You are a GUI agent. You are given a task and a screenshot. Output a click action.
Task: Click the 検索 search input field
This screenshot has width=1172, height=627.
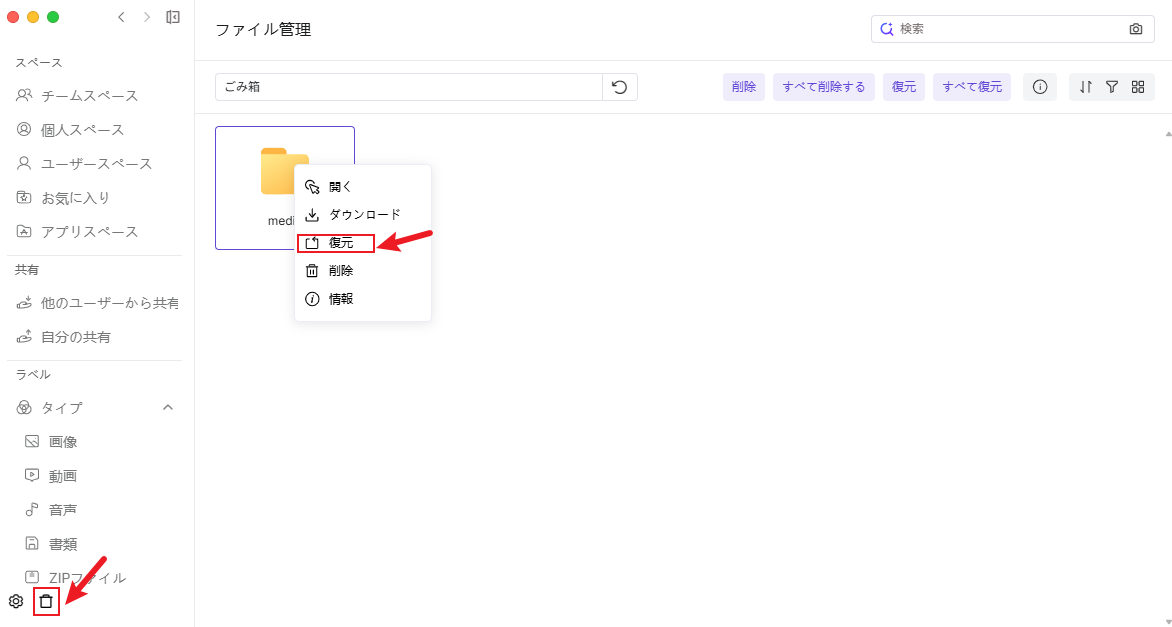tap(1010, 29)
